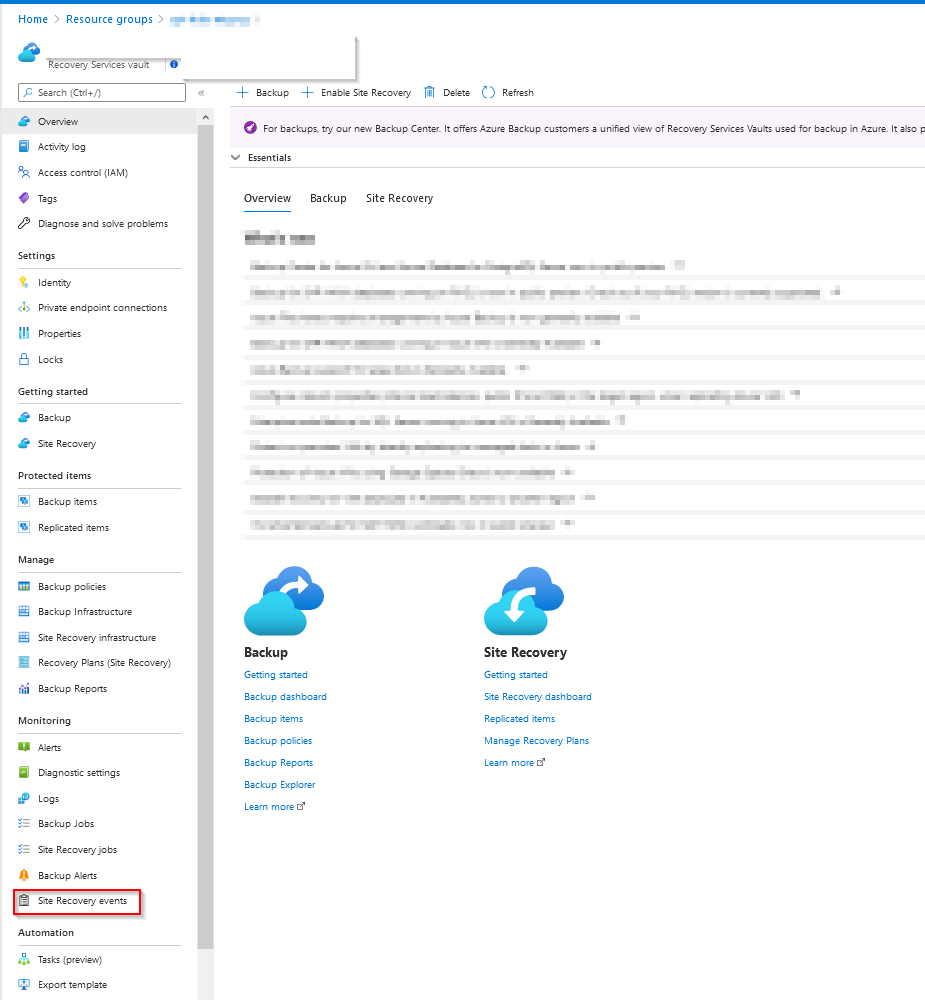The width and height of the screenshot is (925, 1000).
Task: Click the large Backup cloud graphic
Action: [x=284, y=601]
